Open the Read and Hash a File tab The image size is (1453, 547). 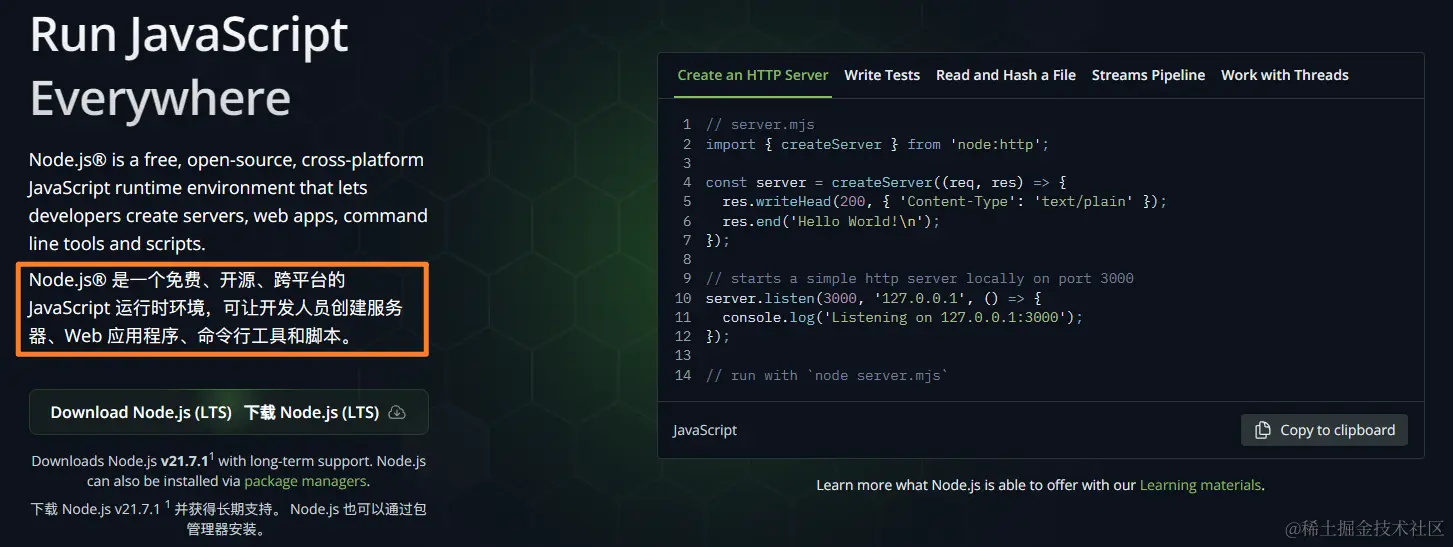[x=1006, y=75]
